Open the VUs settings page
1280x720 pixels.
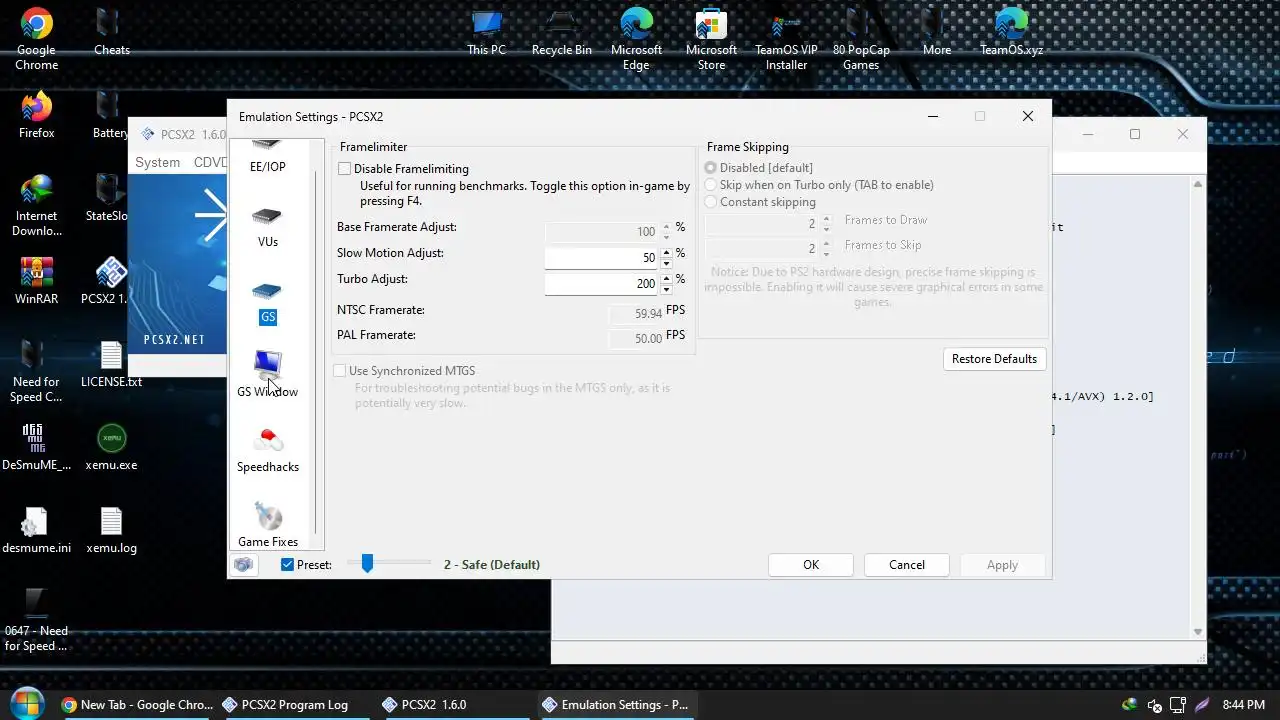[267, 228]
